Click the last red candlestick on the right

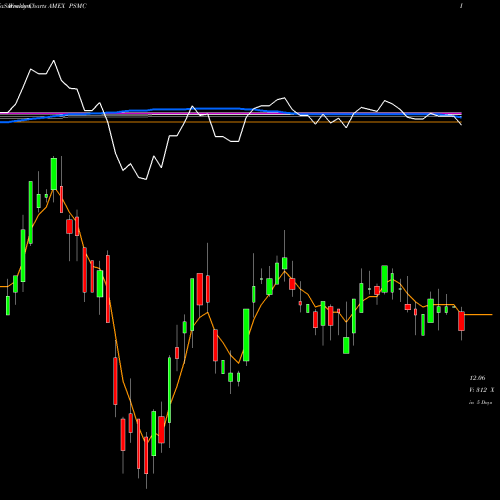click(x=461, y=321)
